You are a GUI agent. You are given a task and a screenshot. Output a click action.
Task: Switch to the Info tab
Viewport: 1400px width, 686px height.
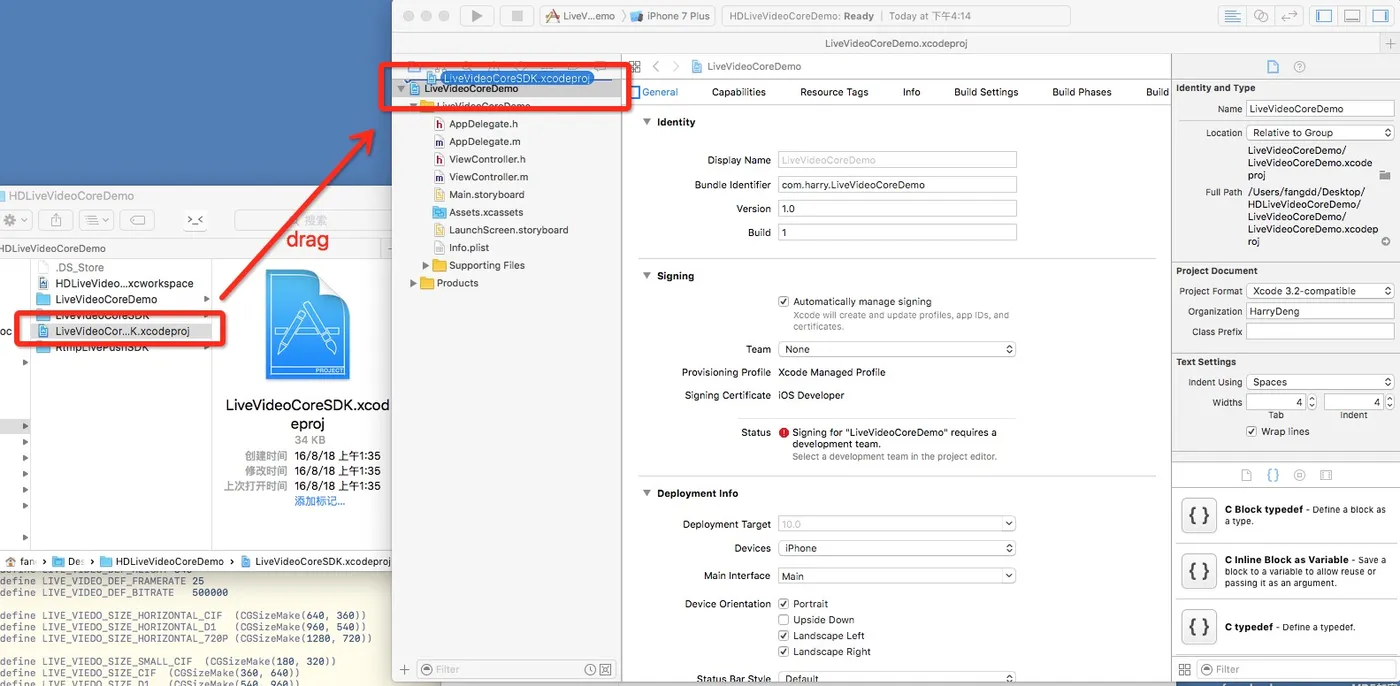click(911, 92)
